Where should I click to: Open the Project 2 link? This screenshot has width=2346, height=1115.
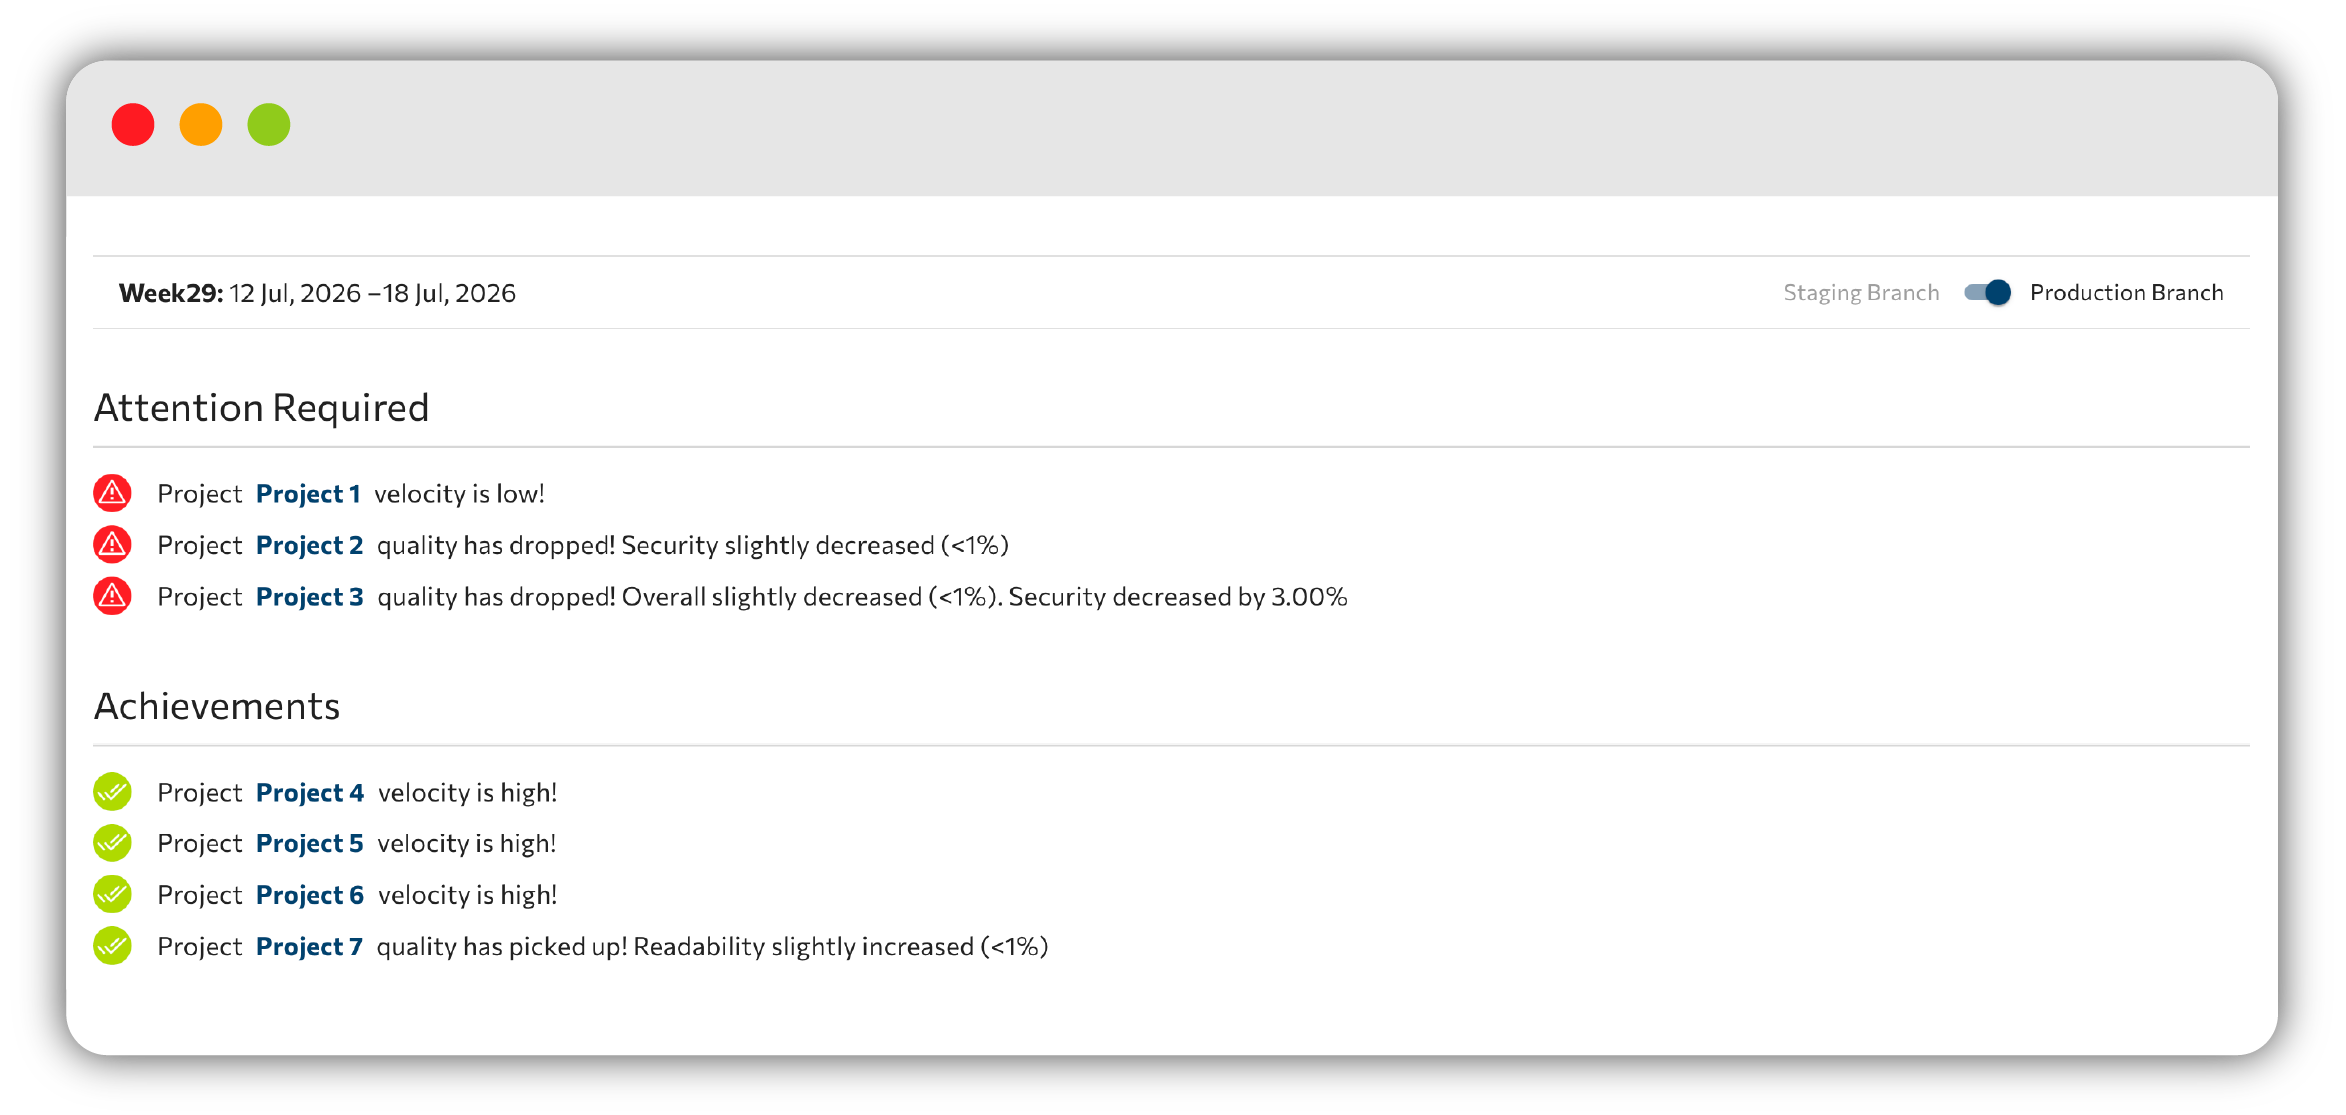(309, 545)
